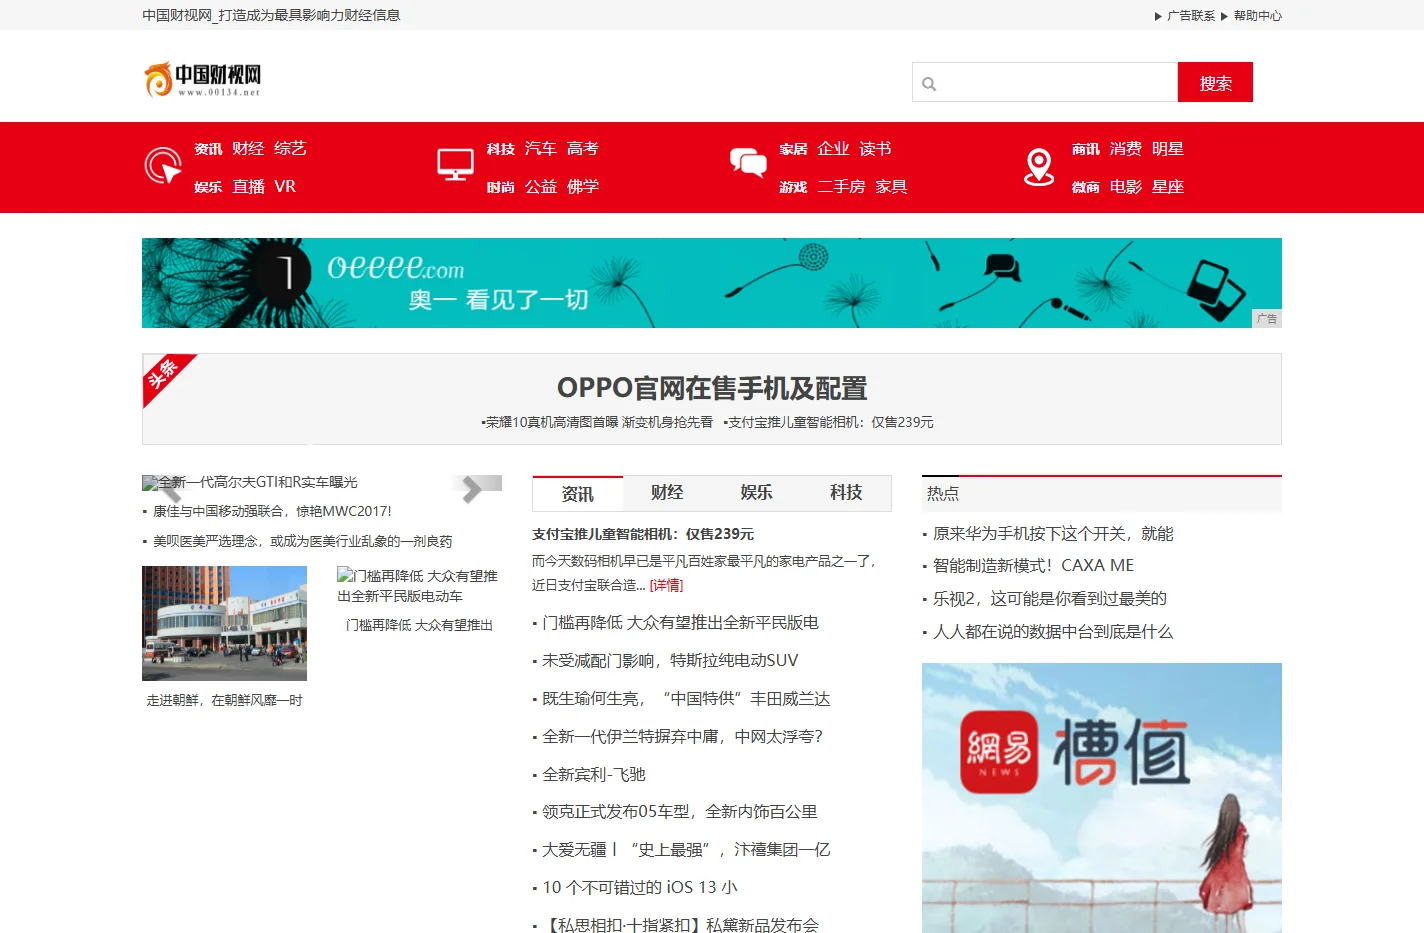
Task: Open 佛学 navigation link
Action: tap(583, 187)
